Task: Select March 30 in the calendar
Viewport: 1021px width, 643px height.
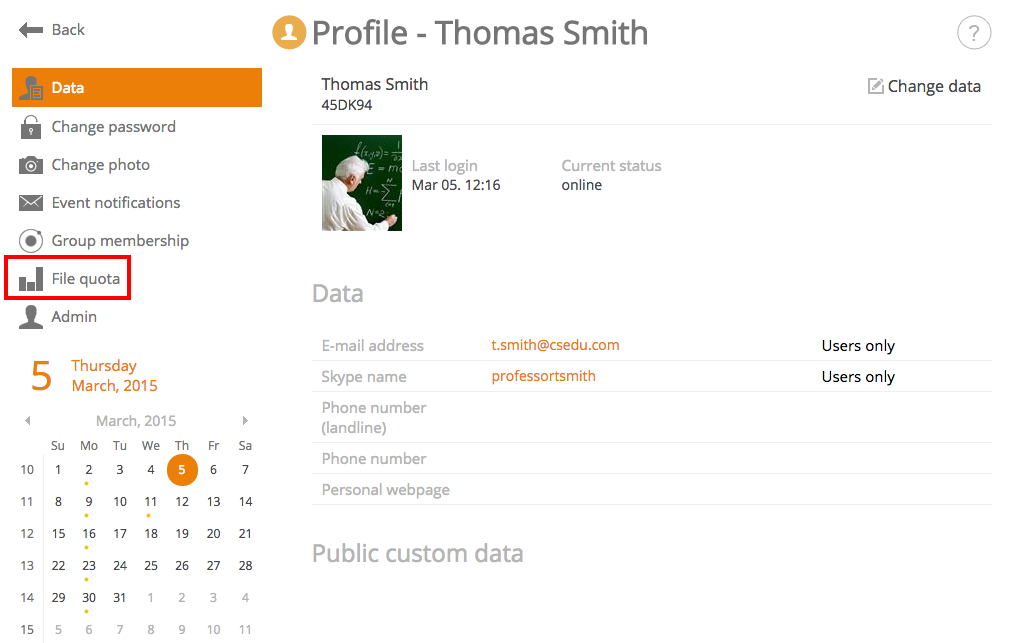Action: [89, 597]
